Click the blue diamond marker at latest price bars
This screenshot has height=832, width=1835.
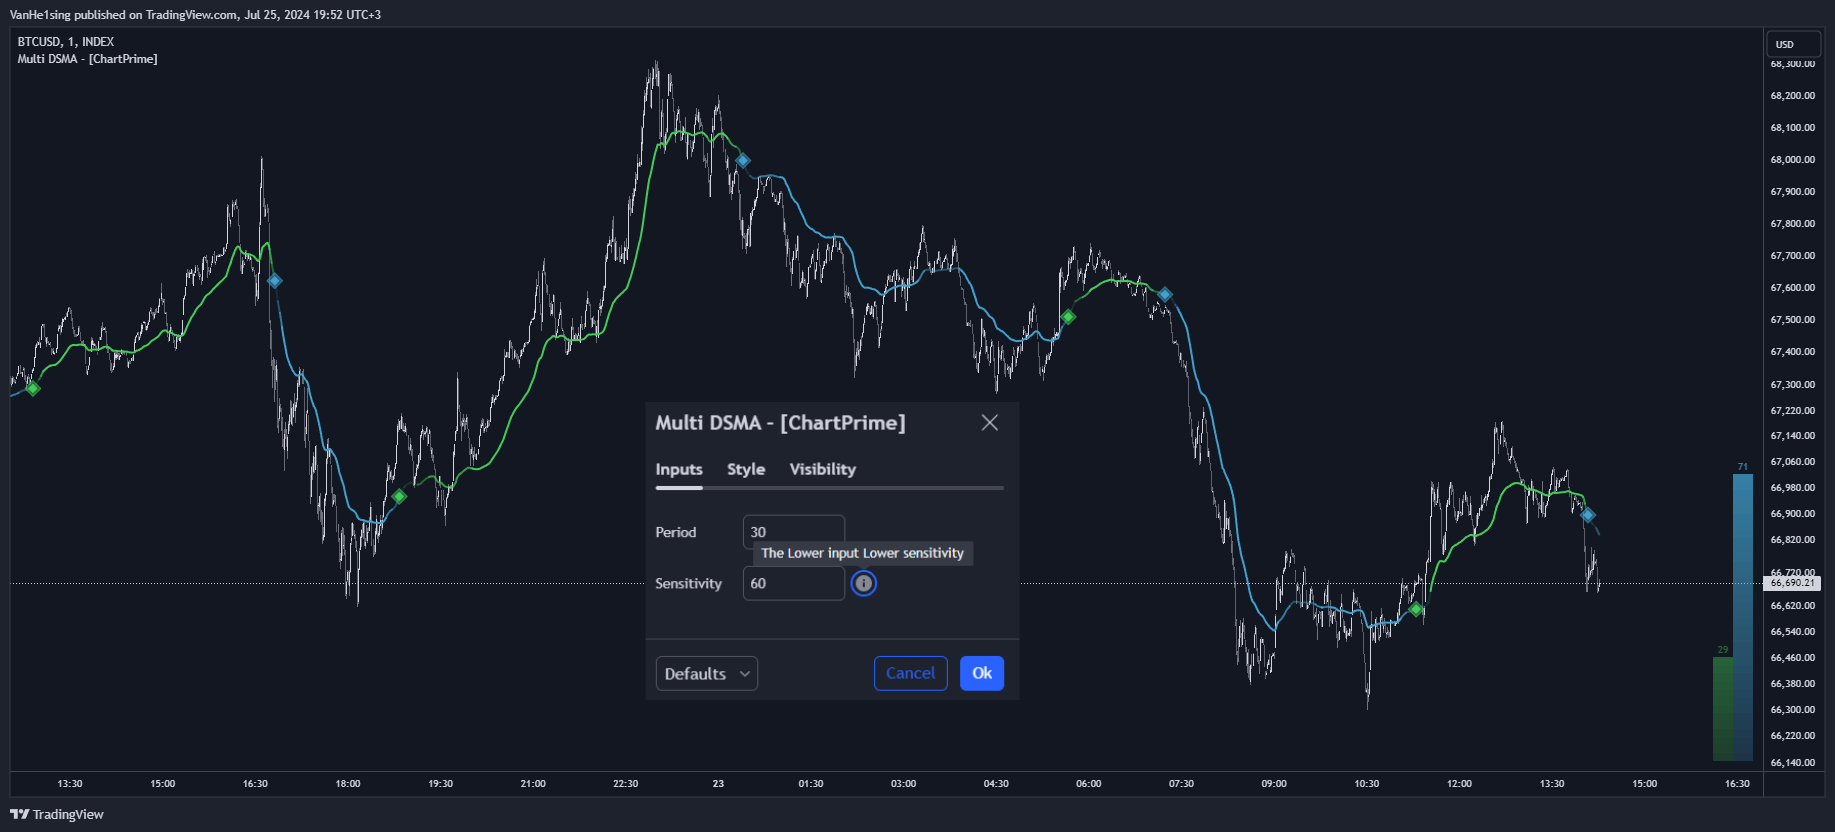pyautogui.click(x=1588, y=515)
